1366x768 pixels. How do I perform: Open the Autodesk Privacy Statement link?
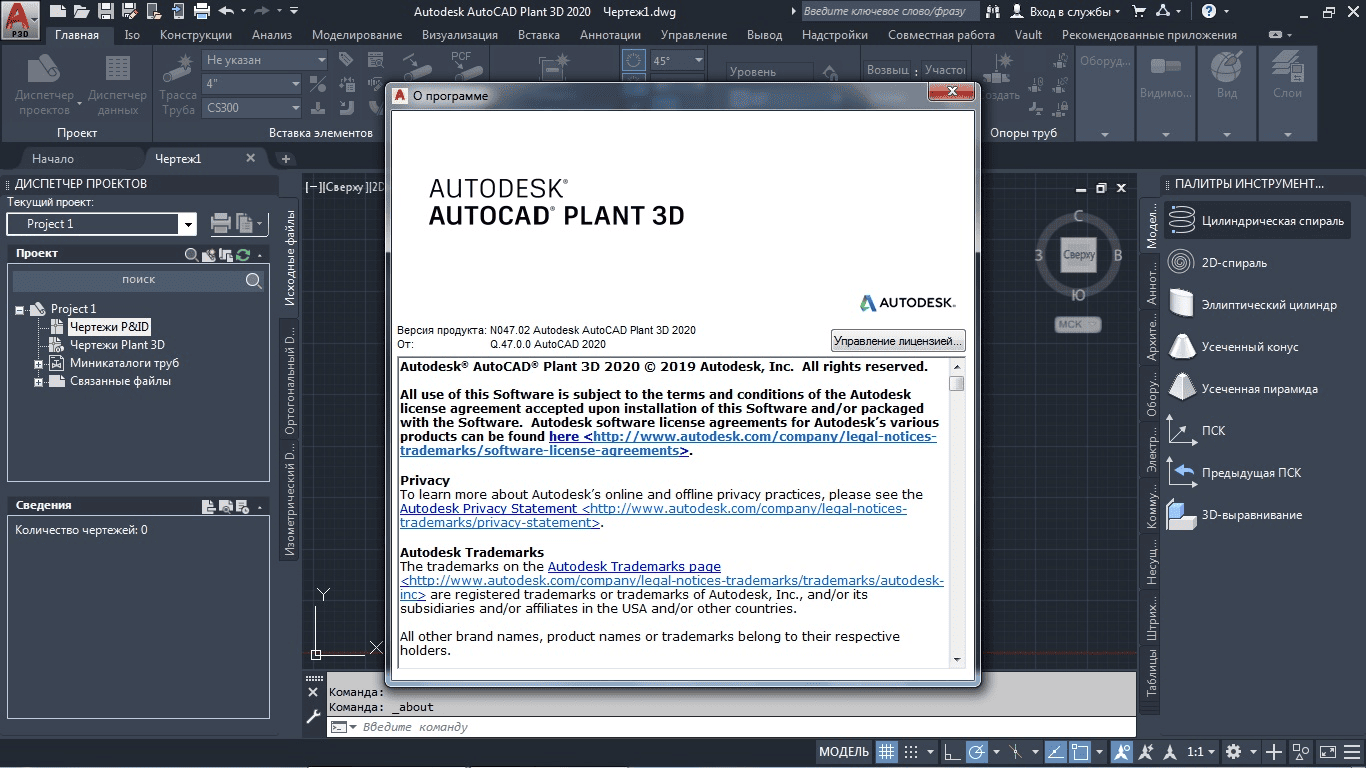click(x=653, y=516)
